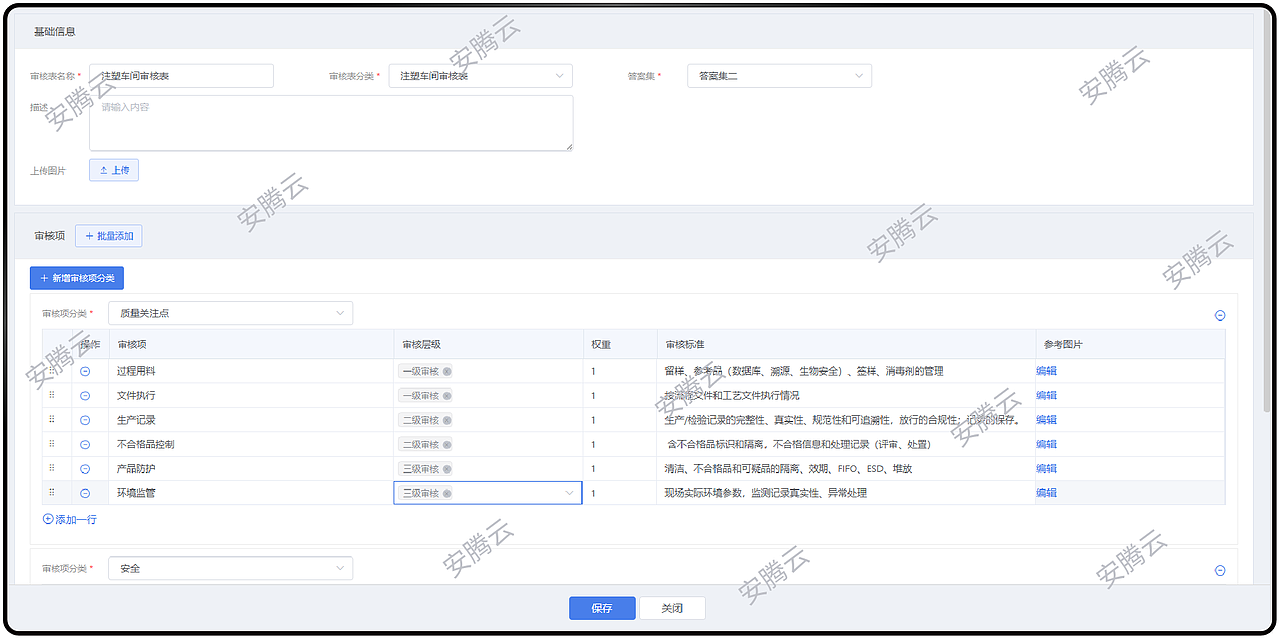
Task: Focus the 审核表名称 input field
Action: [181, 76]
